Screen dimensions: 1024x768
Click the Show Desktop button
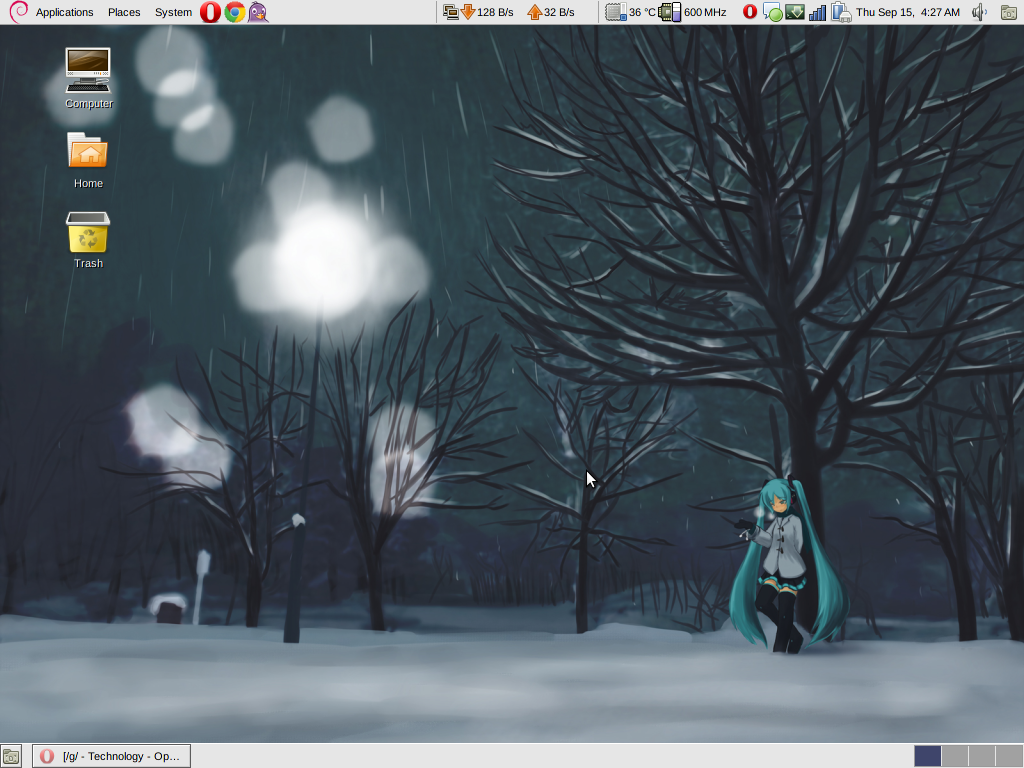coord(11,756)
